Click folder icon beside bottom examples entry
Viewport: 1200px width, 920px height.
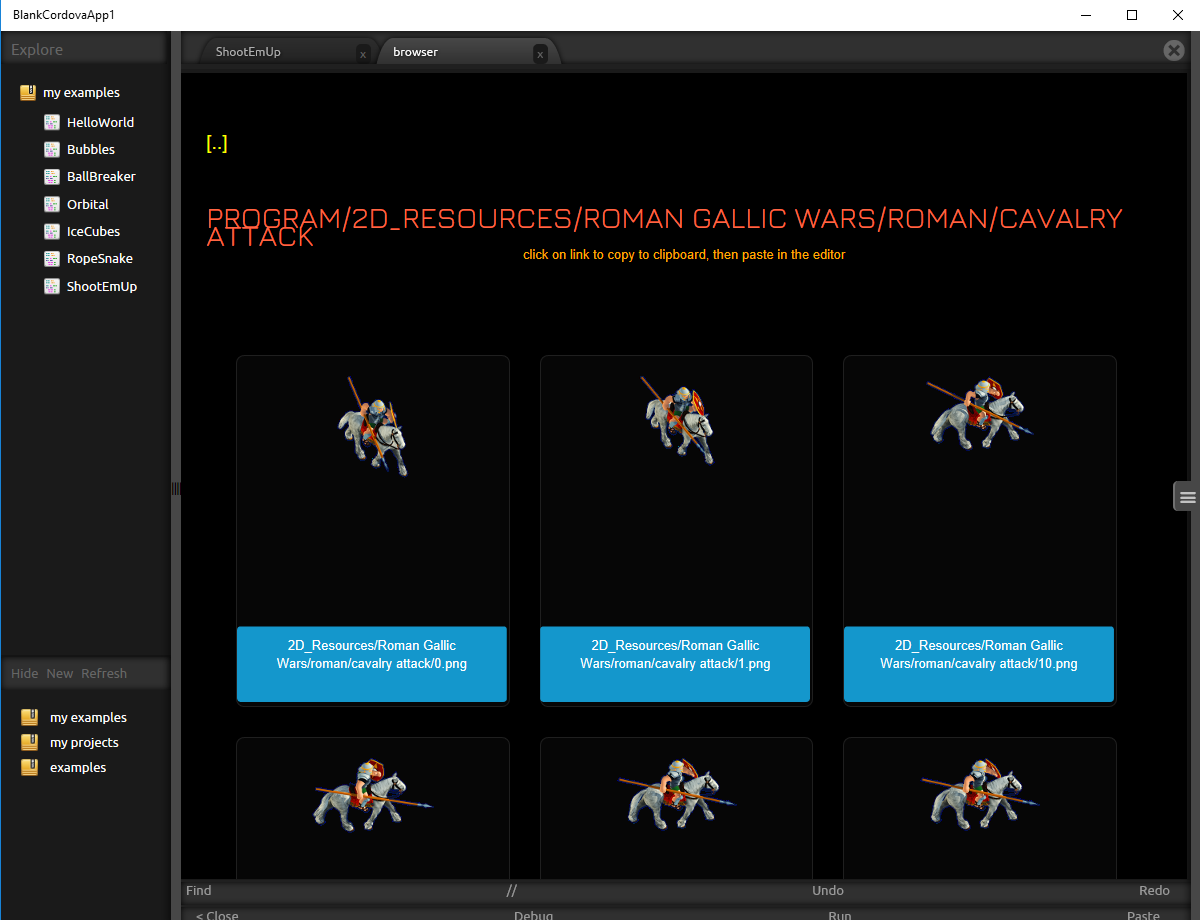(30, 767)
